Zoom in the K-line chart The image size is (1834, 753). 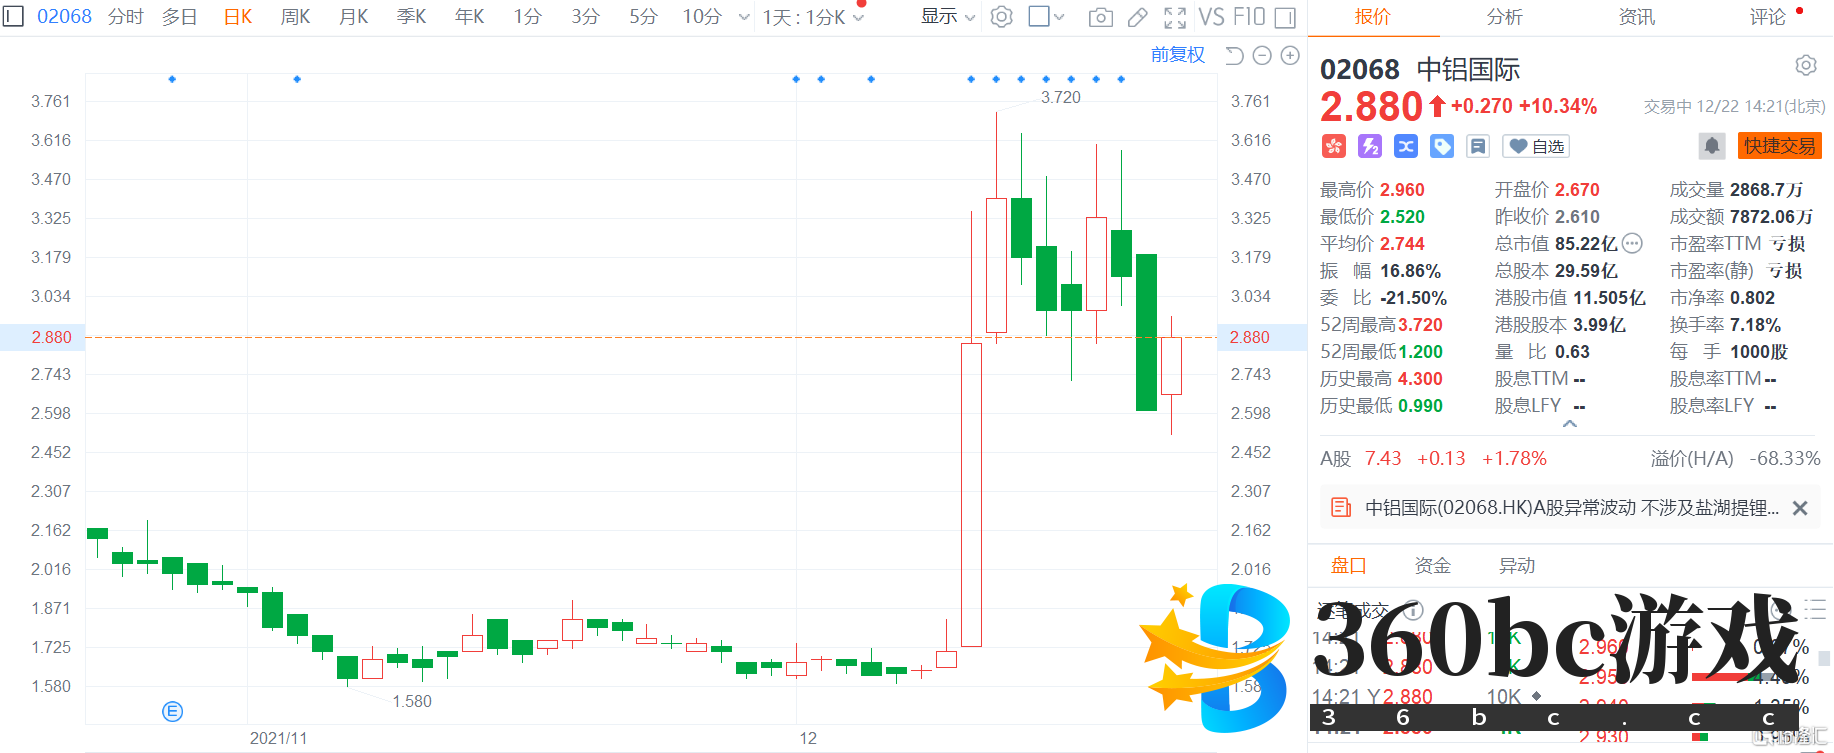(1290, 56)
